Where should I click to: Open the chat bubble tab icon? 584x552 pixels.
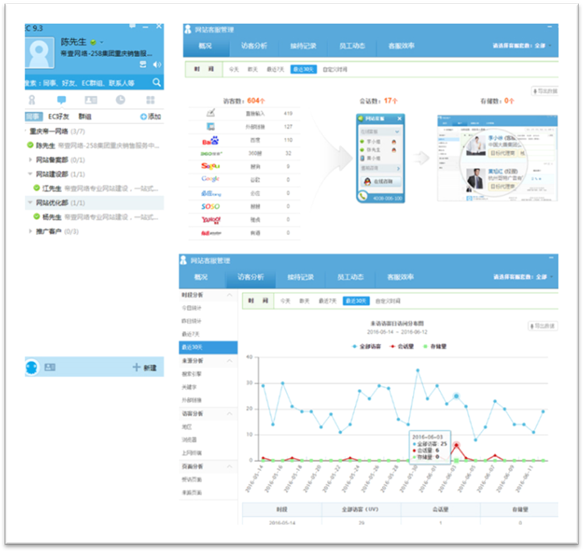(61, 100)
